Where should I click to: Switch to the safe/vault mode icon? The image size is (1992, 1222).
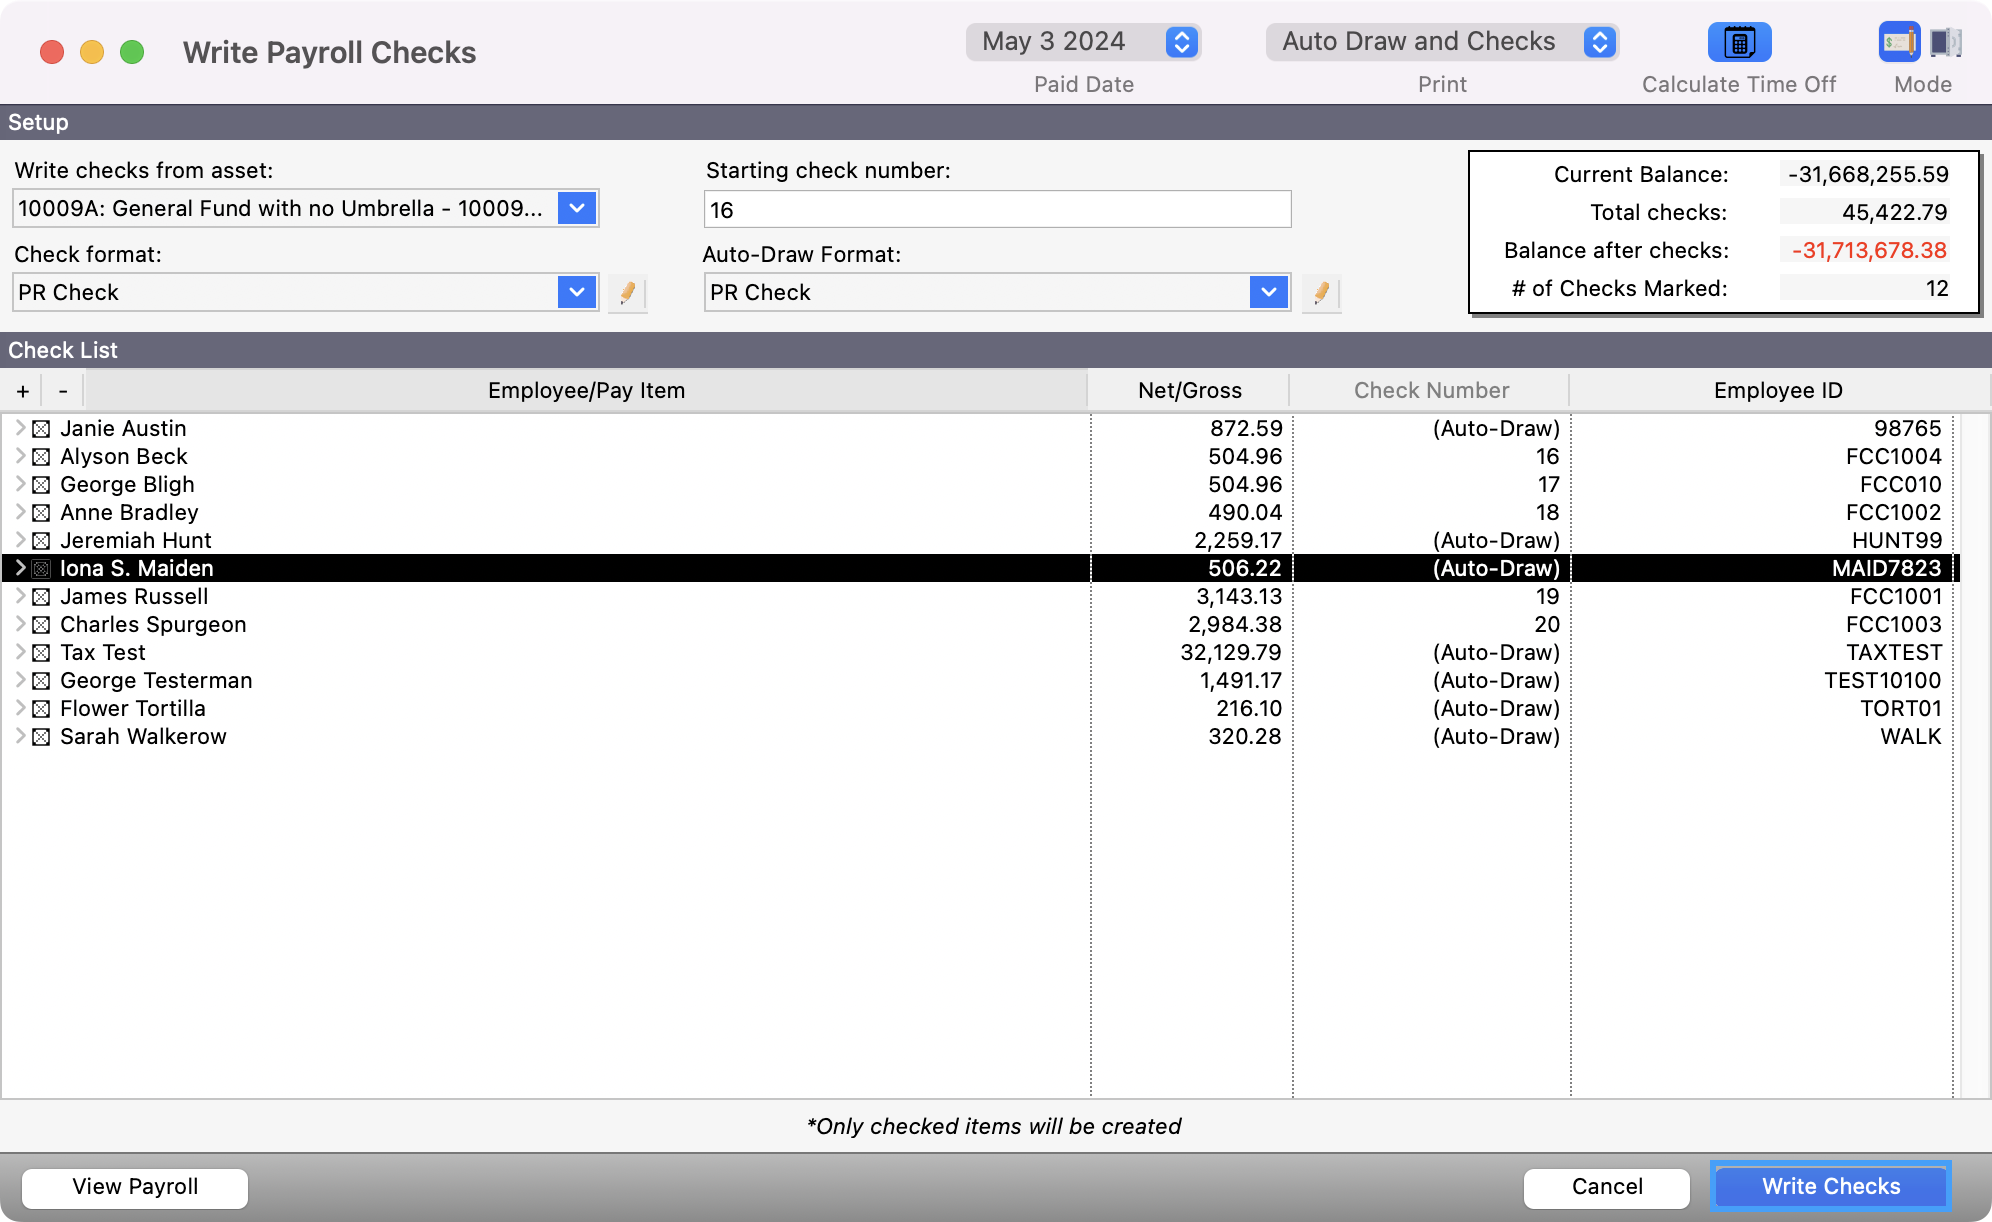pyautogui.click(x=1945, y=42)
